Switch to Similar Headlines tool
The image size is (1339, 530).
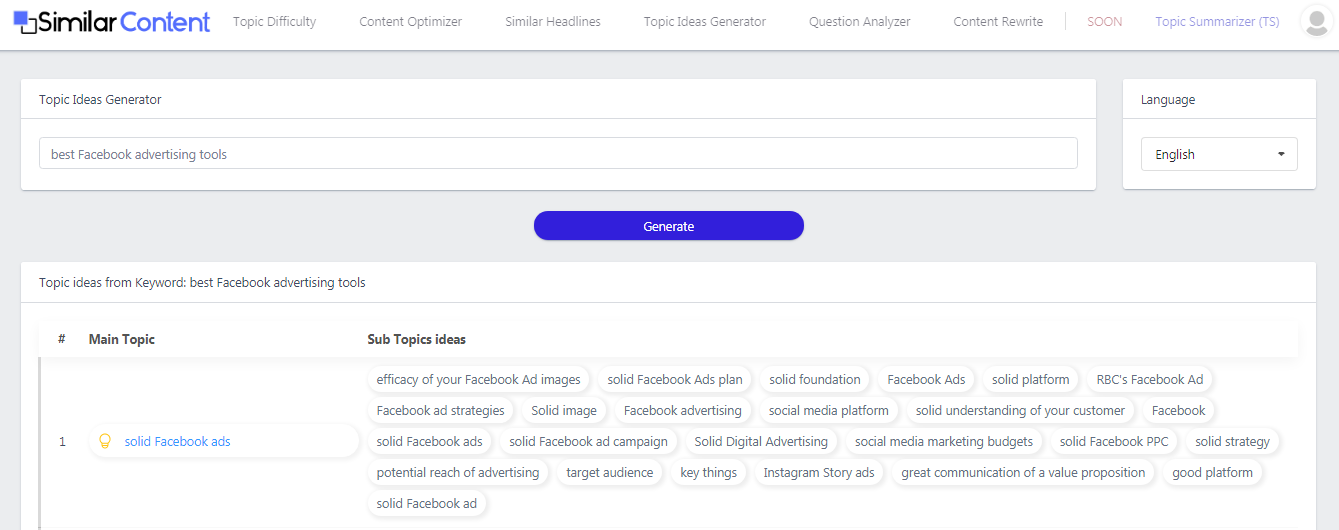tap(553, 22)
